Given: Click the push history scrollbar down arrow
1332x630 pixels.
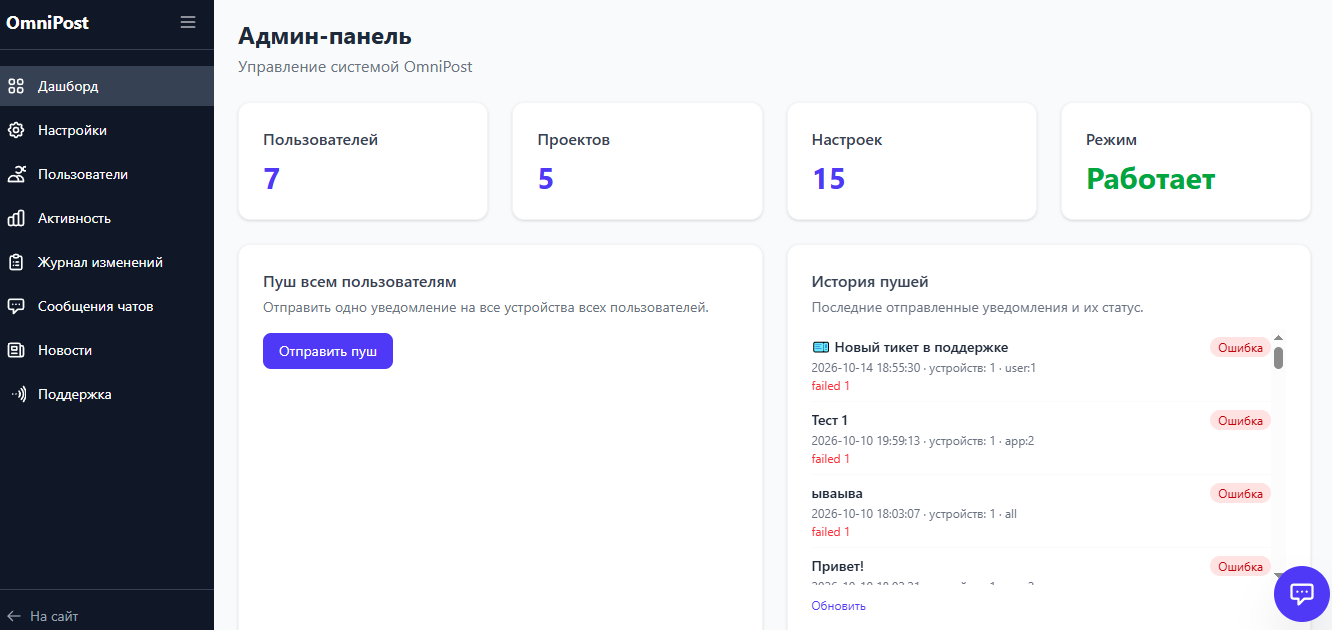Looking at the screenshot, I should click(1278, 575).
